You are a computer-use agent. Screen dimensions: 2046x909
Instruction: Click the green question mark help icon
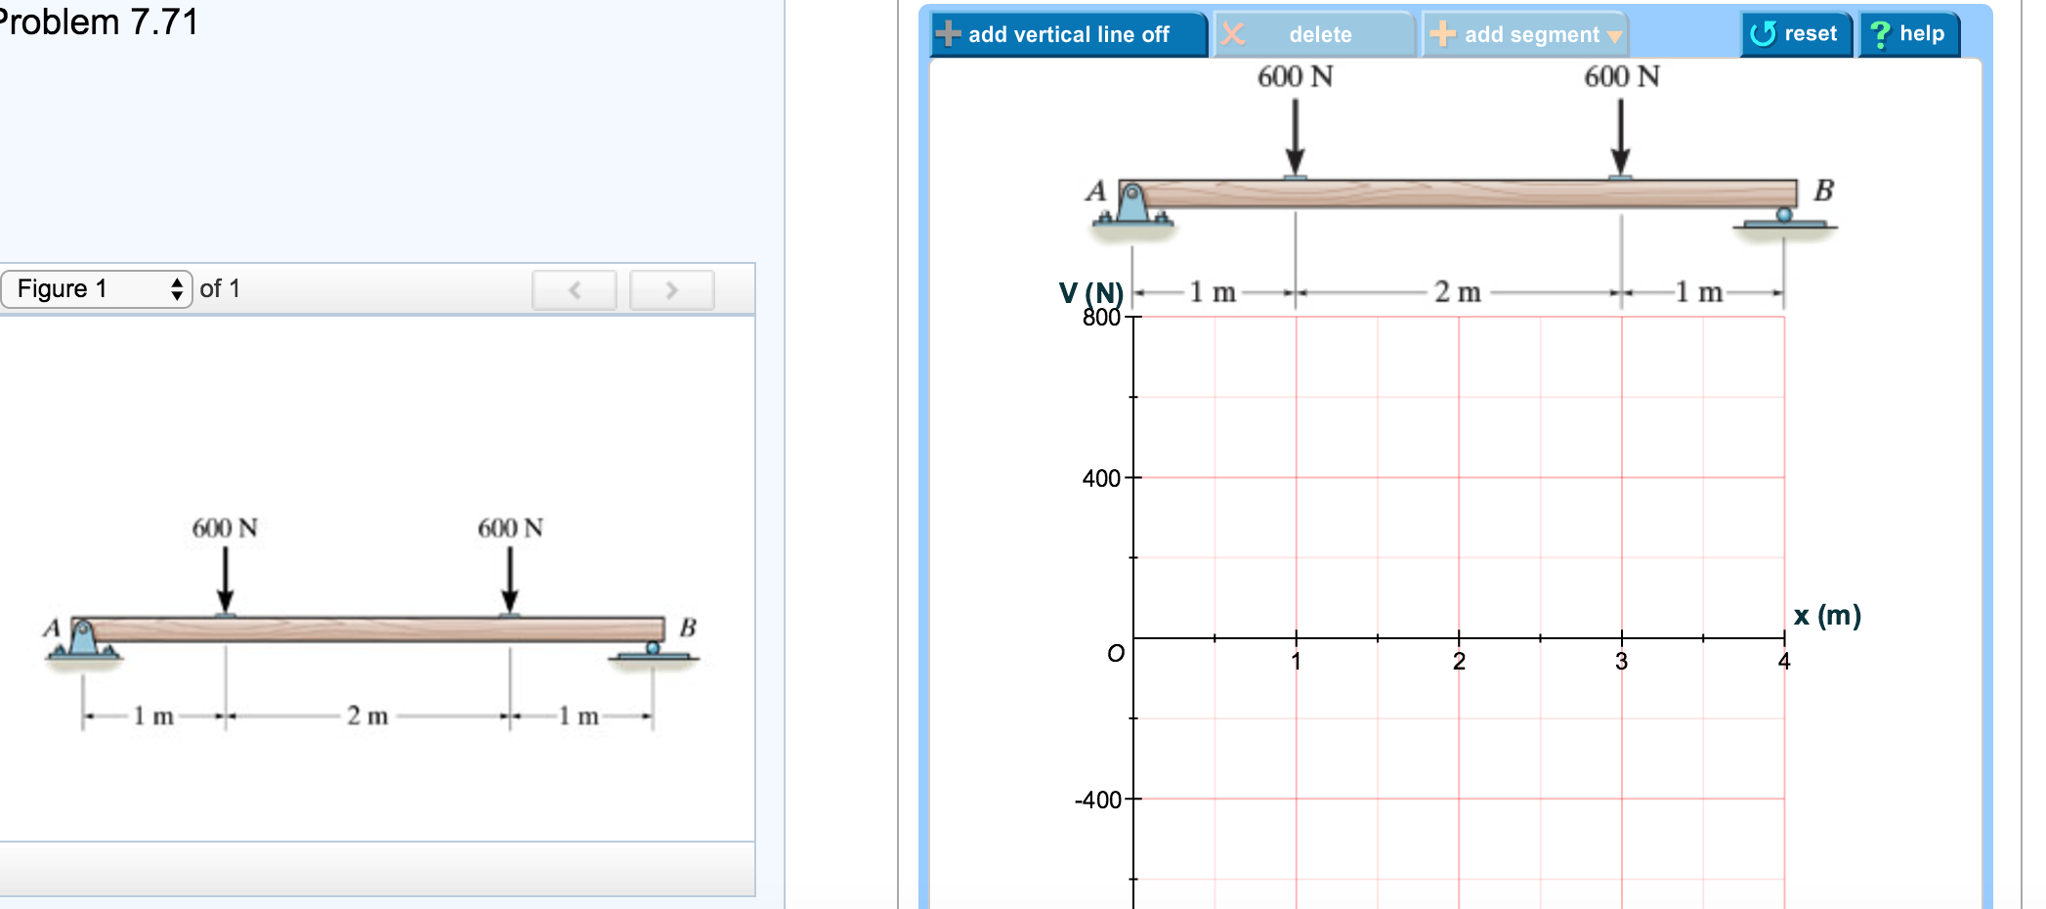[x=1879, y=31]
